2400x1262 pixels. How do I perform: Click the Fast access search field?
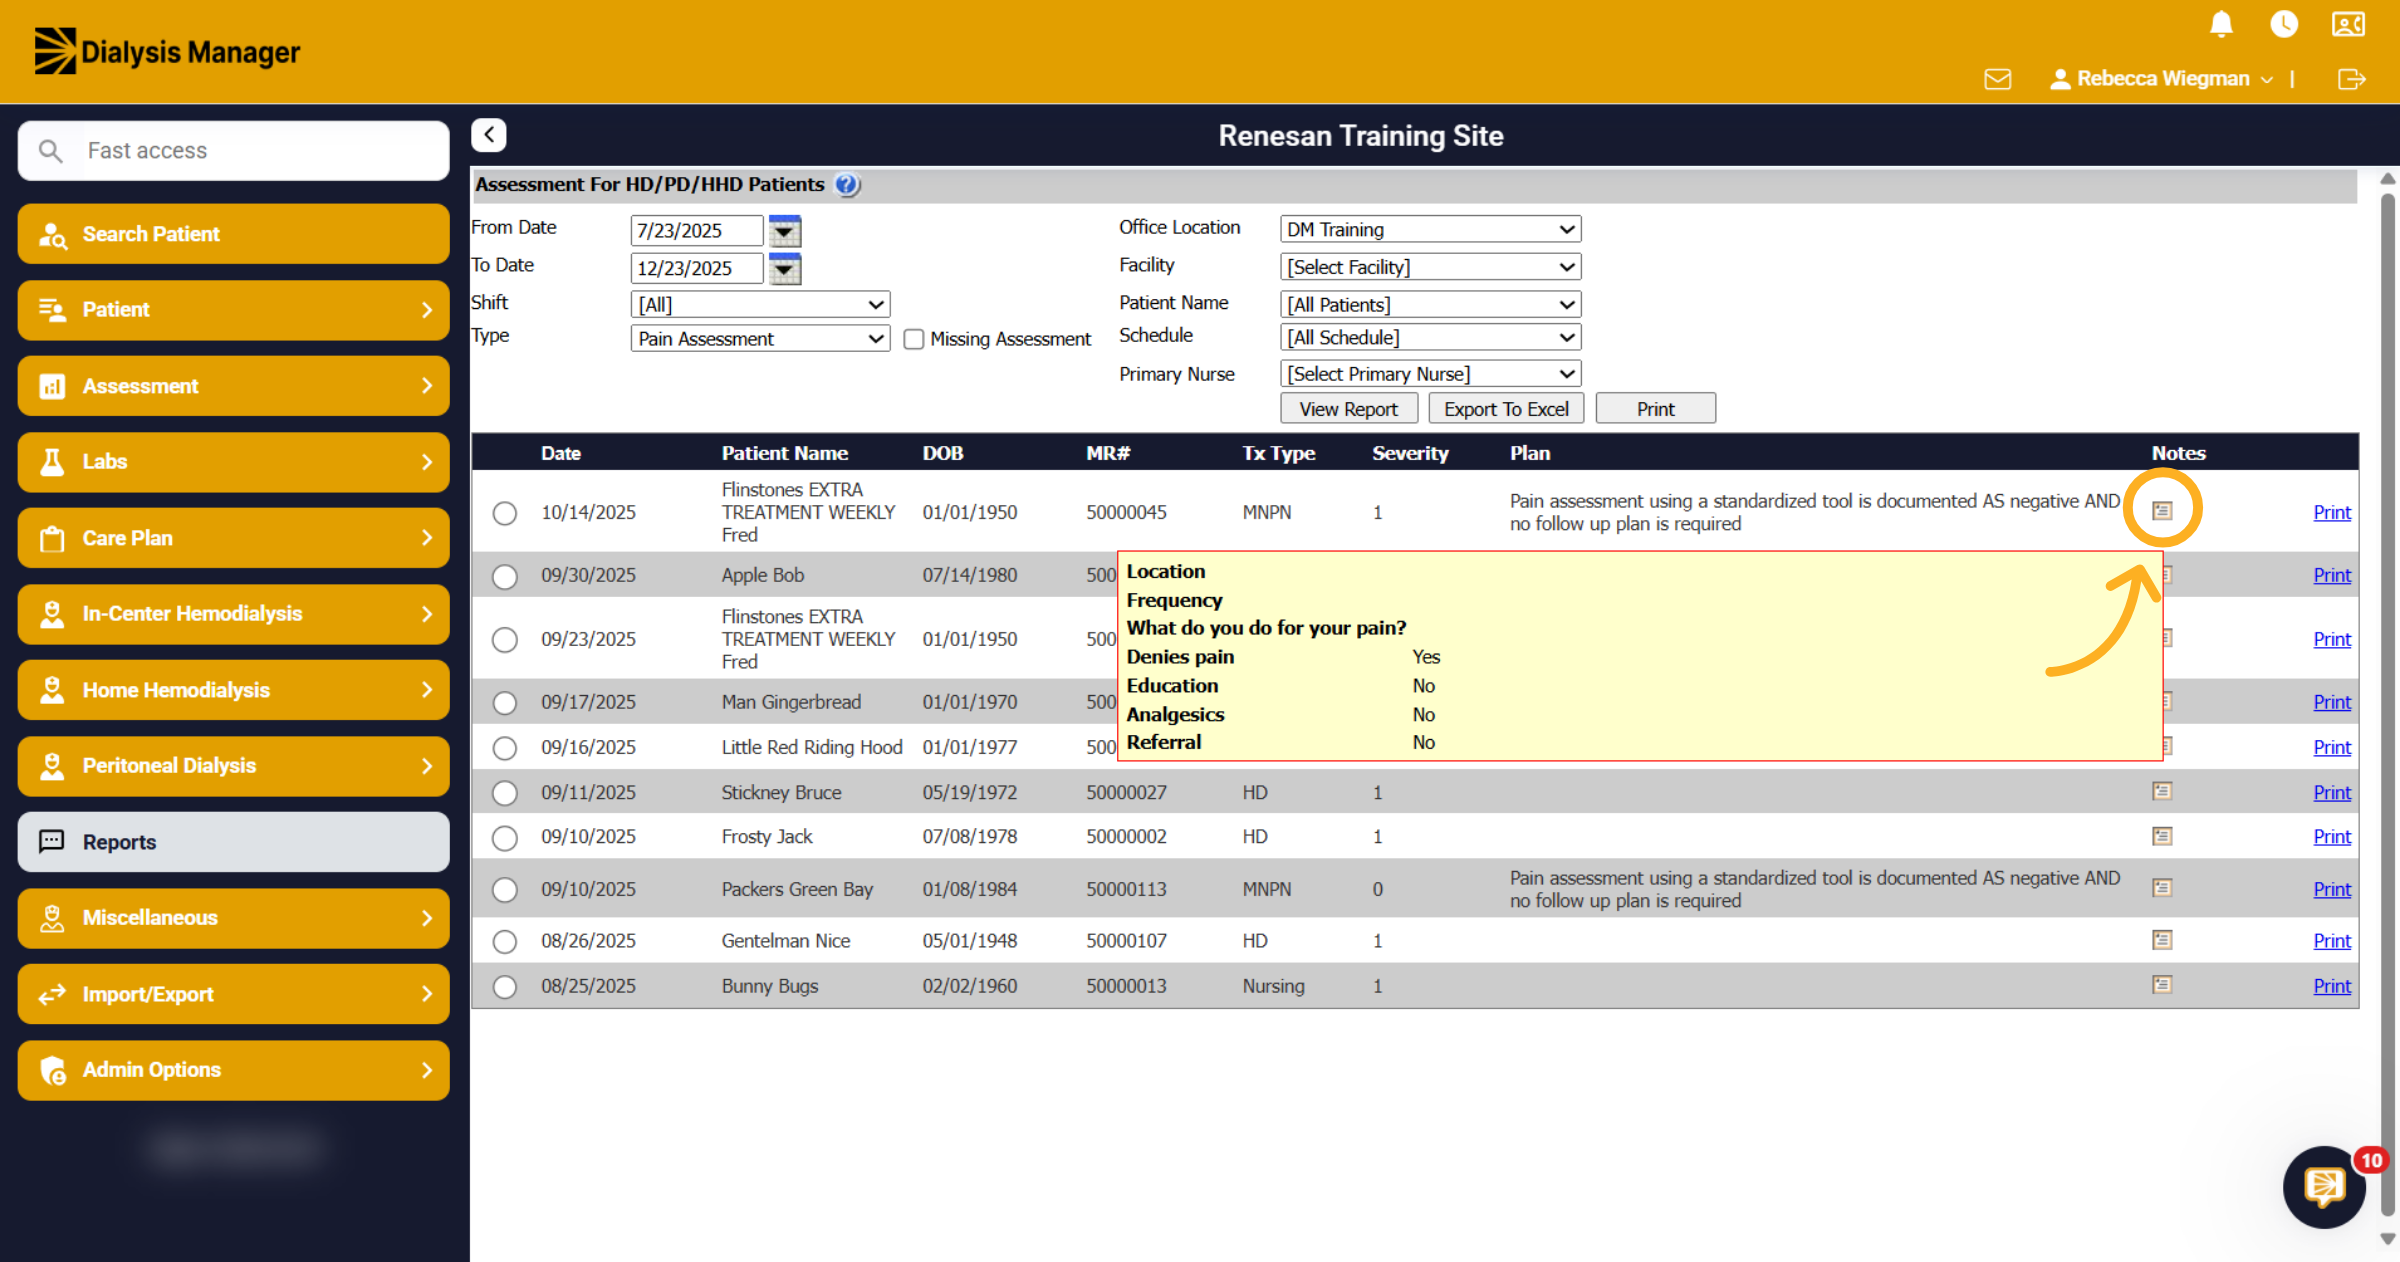click(233, 151)
